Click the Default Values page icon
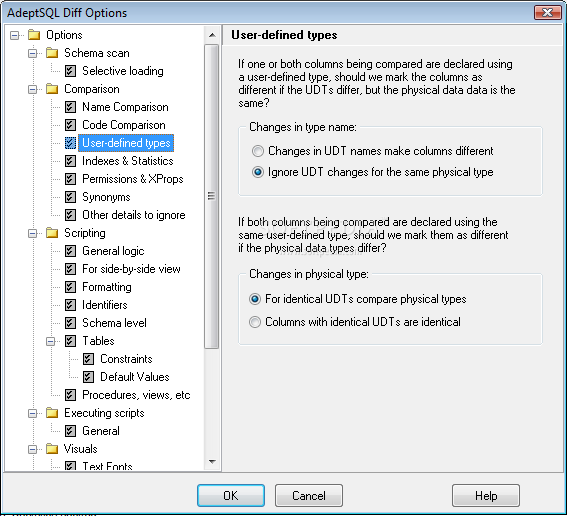567x516 pixels. (88, 377)
